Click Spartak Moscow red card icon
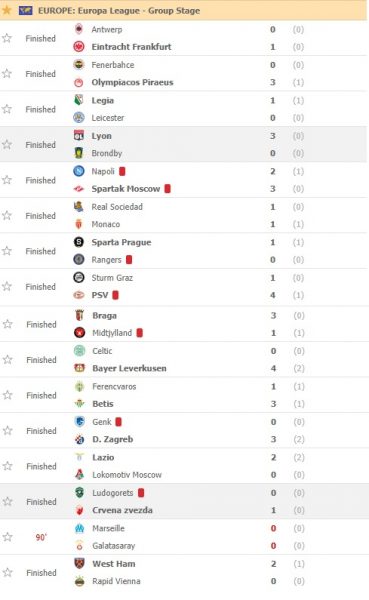This screenshot has width=369, height=600. (167, 189)
